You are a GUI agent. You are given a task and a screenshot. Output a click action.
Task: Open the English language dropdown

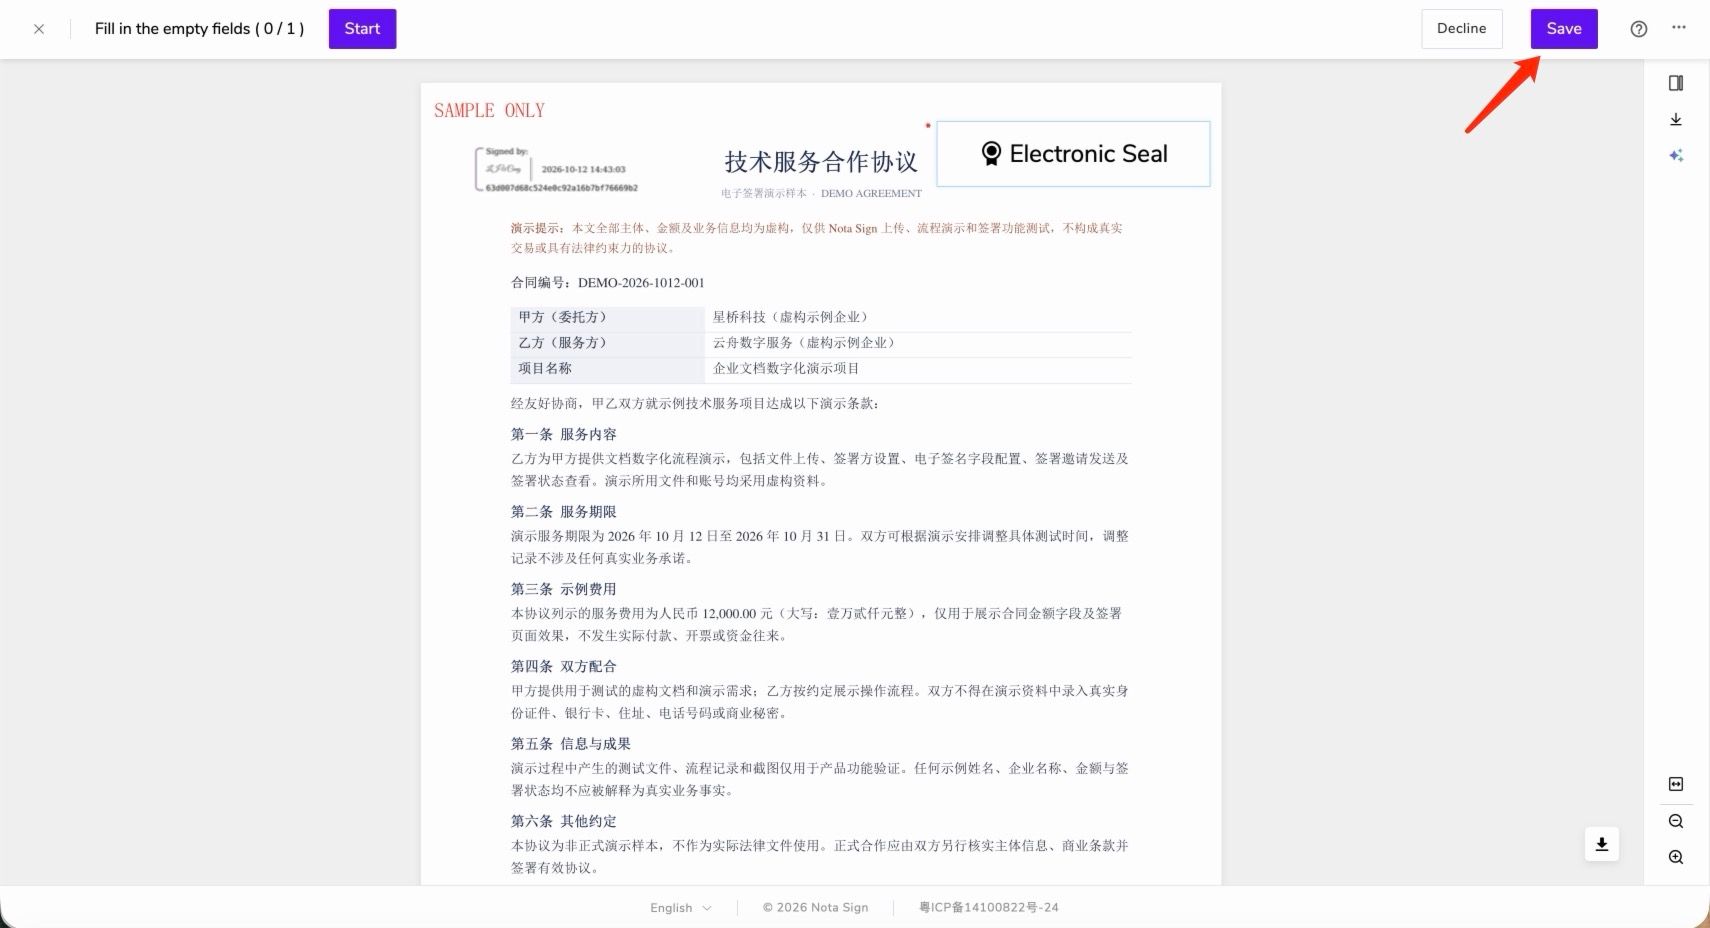pos(681,908)
